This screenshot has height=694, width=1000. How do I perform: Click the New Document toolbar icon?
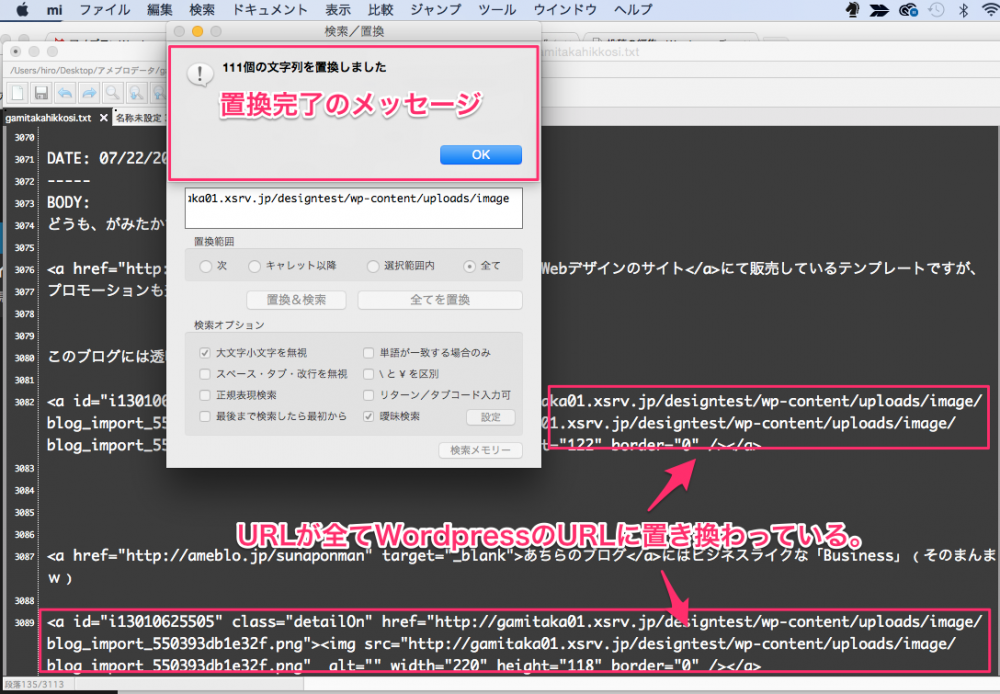[x=17, y=93]
